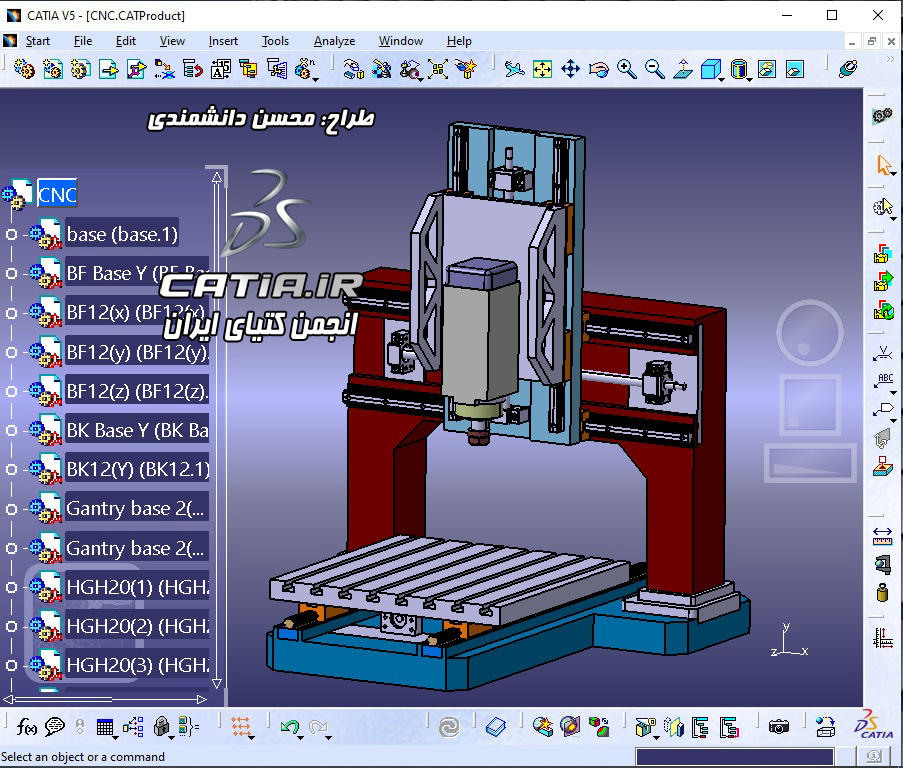Open the Analyze menu
903x768 pixels.
[334, 41]
